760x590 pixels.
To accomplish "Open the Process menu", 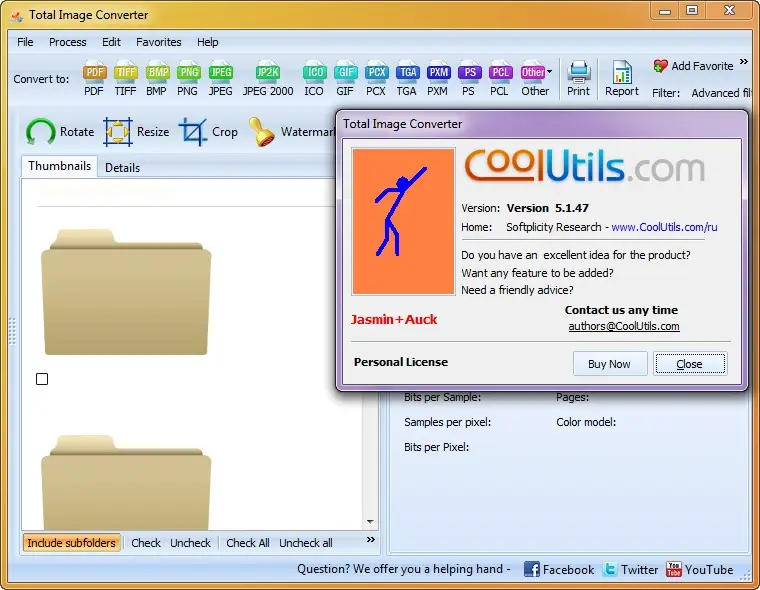I will 67,42.
